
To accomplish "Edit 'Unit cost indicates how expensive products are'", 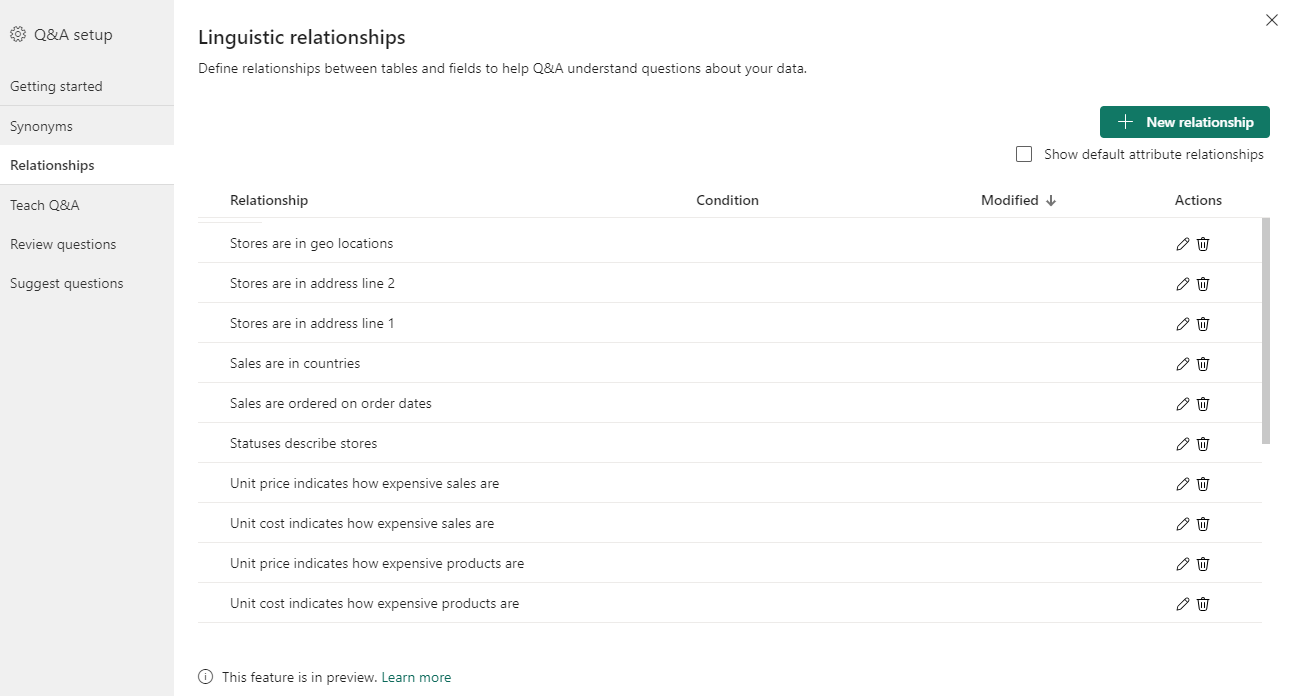I will (x=1183, y=604).
